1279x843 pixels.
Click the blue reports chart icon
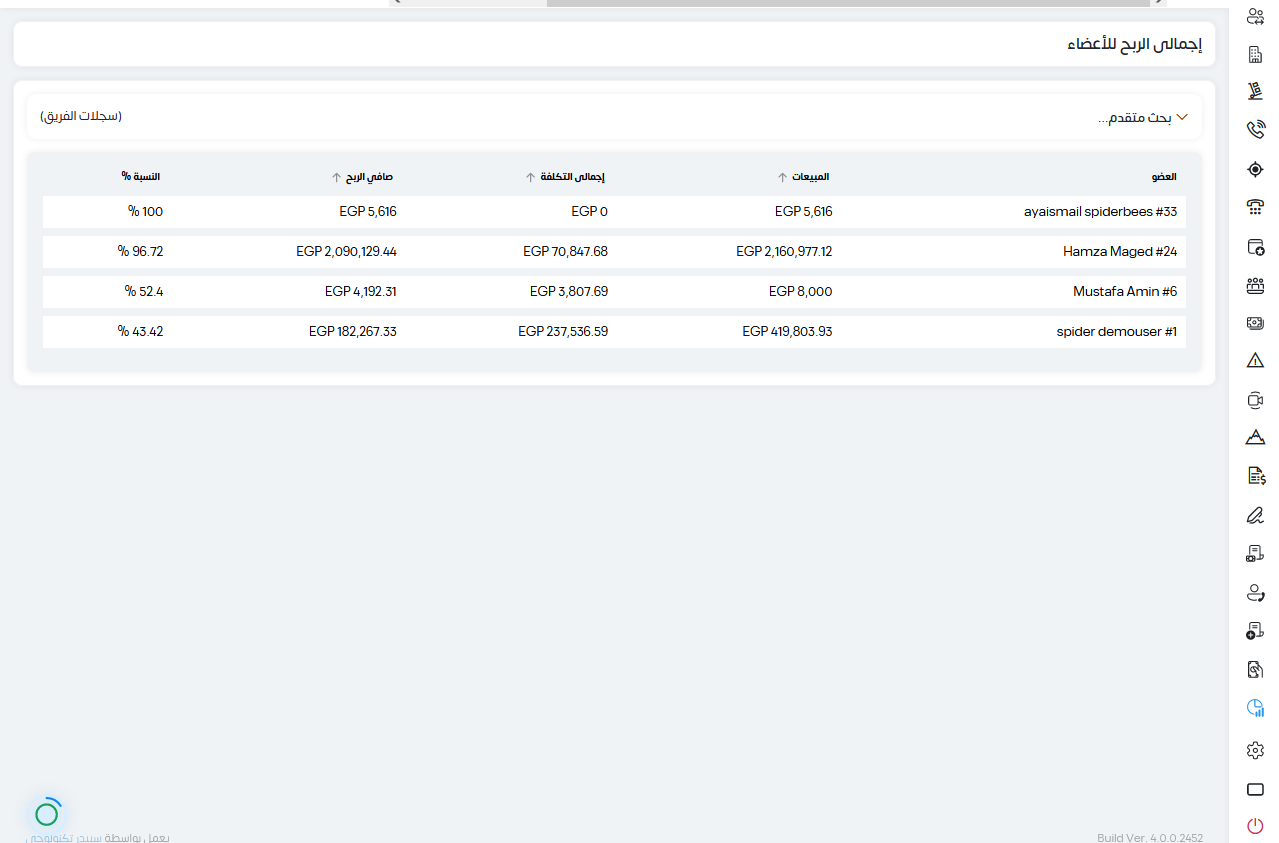click(1255, 708)
